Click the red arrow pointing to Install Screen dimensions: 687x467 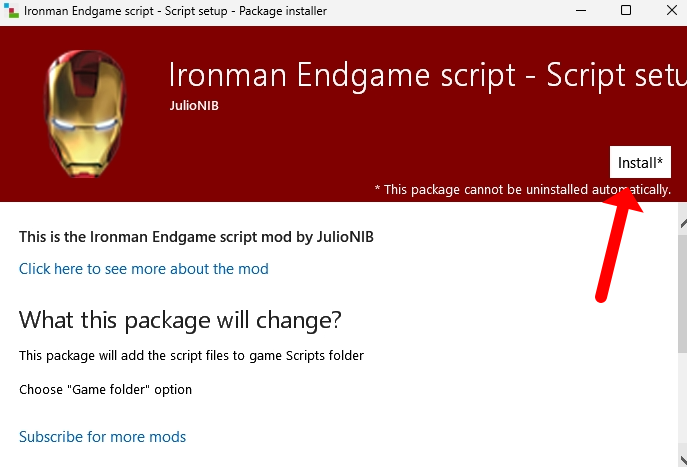point(616,242)
